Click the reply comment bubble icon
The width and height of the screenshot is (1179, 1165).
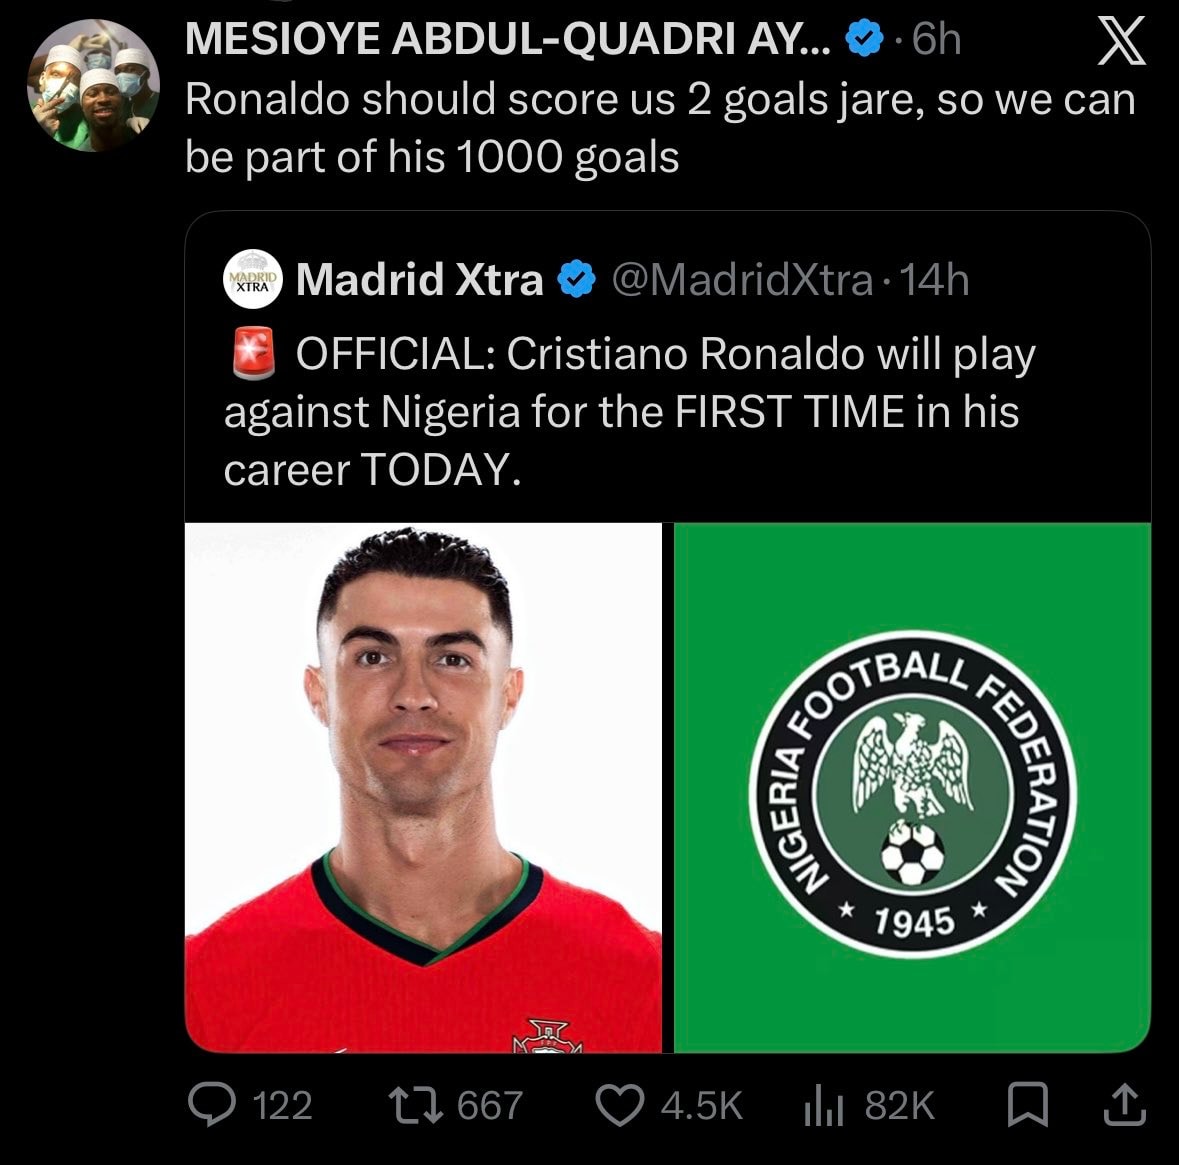pos(212,1104)
